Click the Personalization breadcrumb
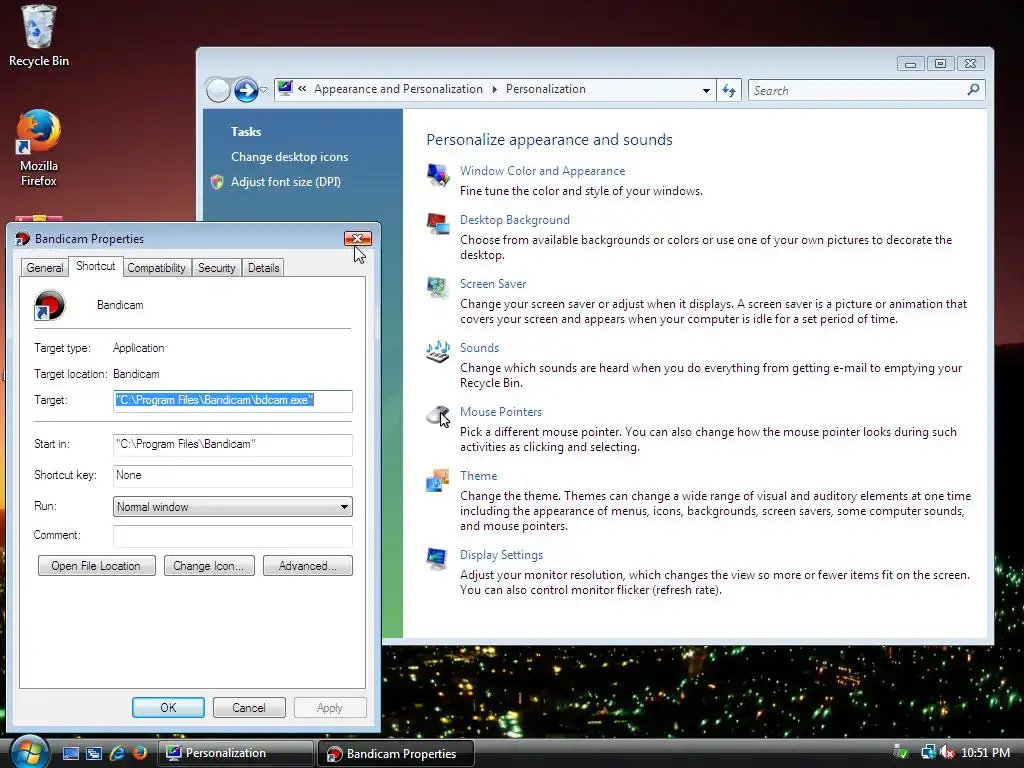1024x768 pixels. [x=545, y=89]
